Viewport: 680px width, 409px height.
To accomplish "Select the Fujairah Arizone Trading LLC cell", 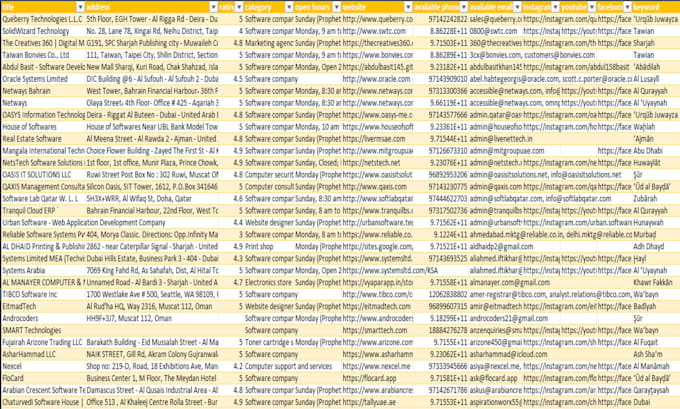I will (42, 342).
